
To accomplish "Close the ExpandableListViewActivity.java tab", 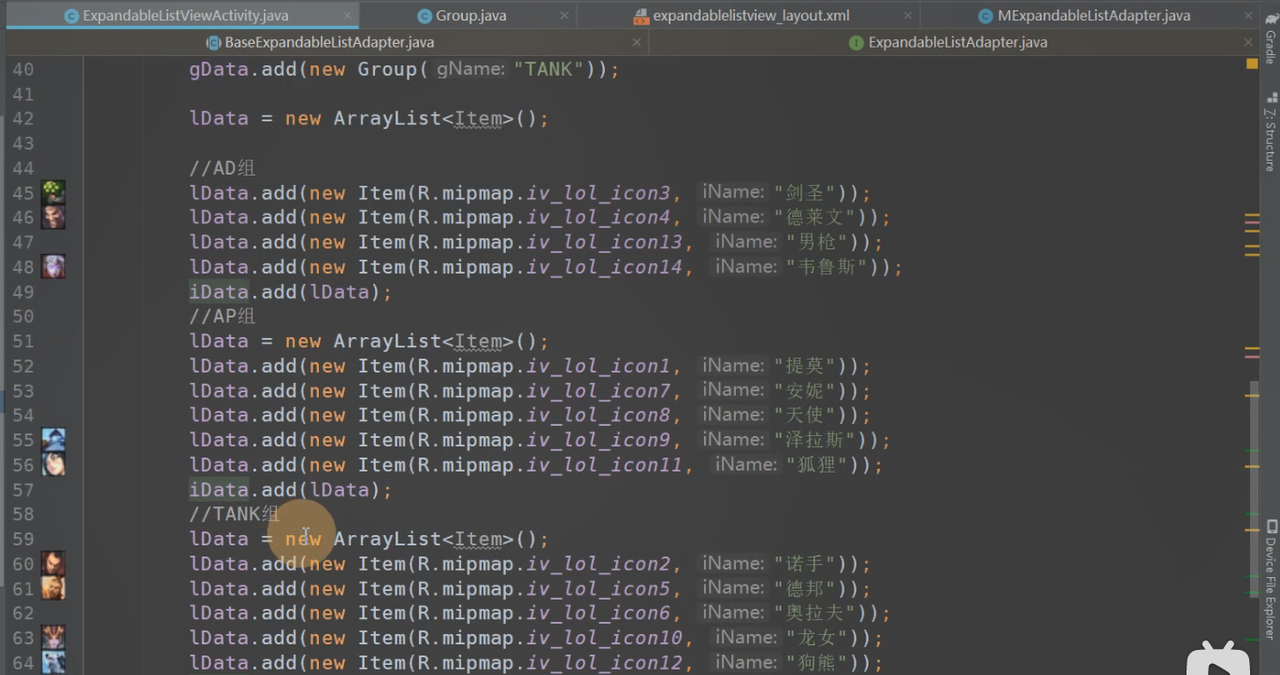I will (x=347, y=16).
